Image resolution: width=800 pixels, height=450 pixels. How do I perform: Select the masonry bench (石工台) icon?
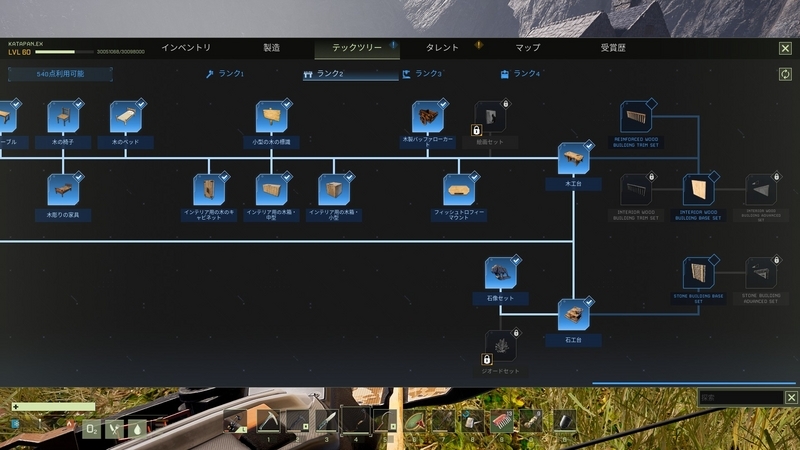[573, 315]
